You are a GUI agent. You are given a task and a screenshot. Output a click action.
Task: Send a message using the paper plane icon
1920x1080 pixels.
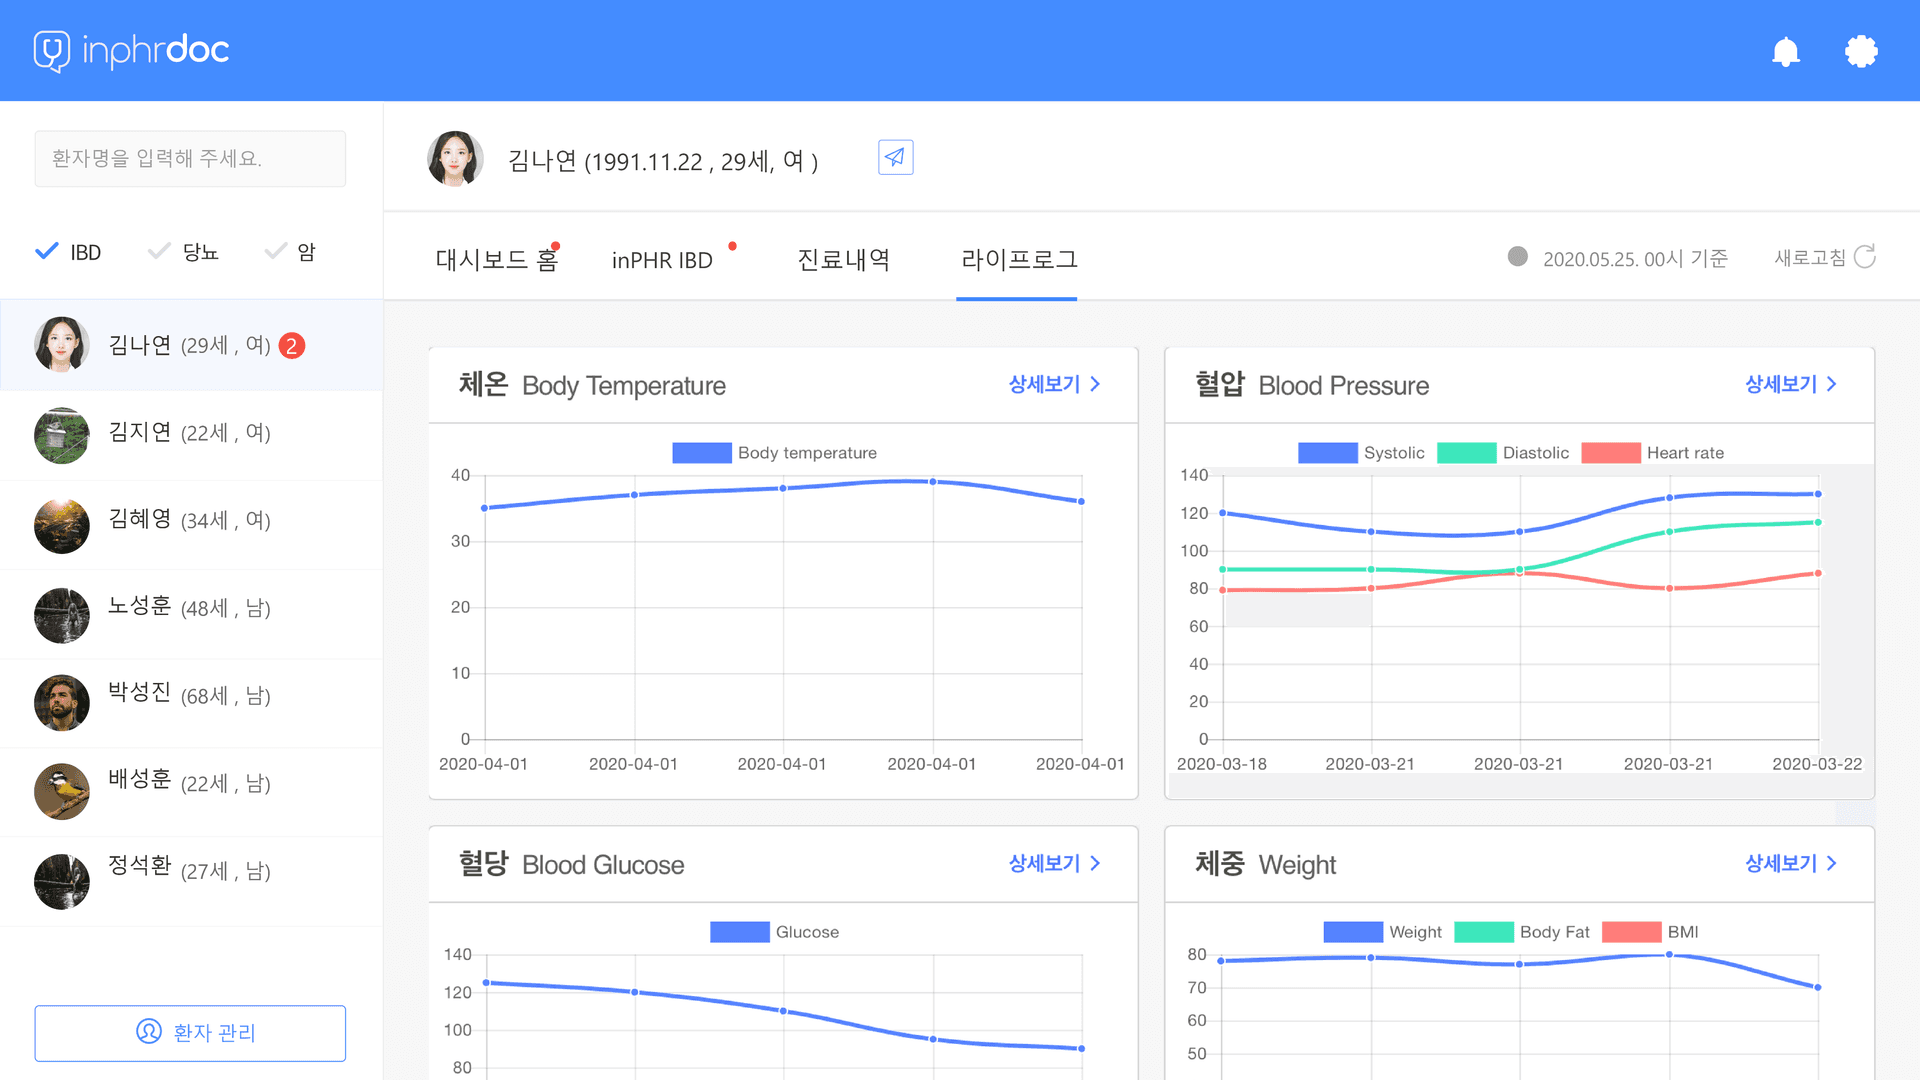(x=895, y=157)
